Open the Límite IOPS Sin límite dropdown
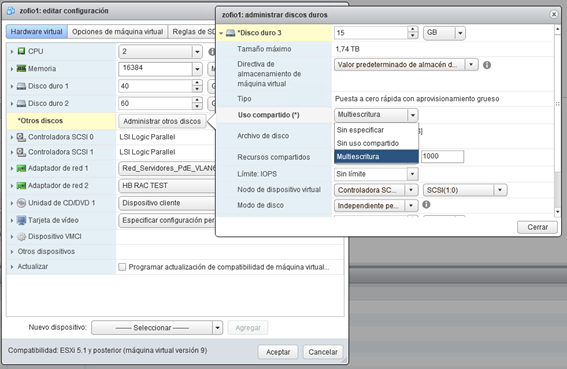The width and height of the screenshot is (567, 369). pyautogui.click(x=412, y=174)
